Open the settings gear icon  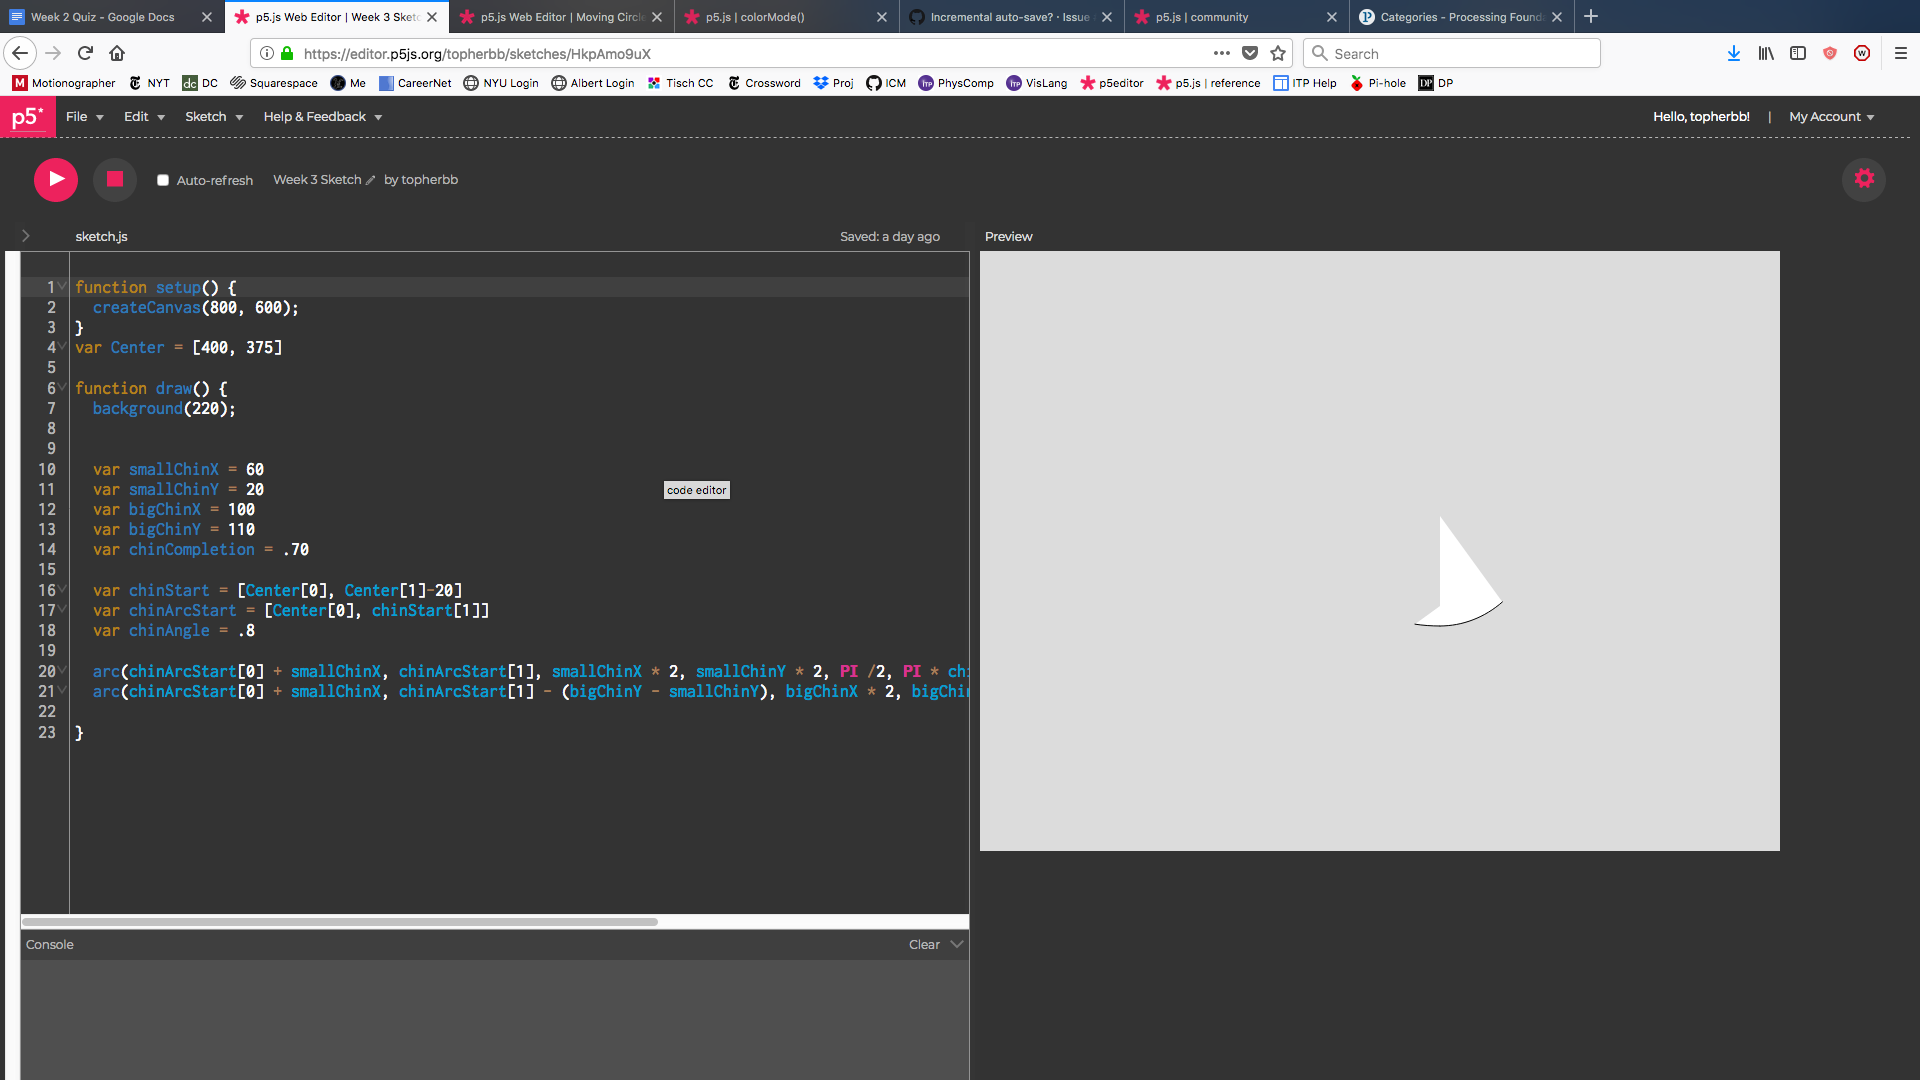point(1864,179)
